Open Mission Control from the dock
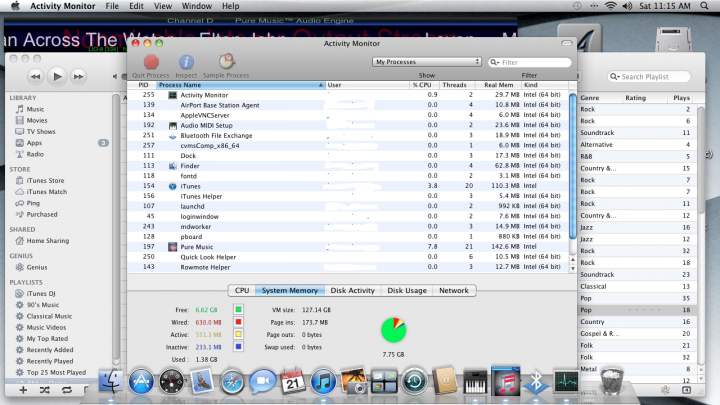Image resolution: width=720 pixels, height=405 pixels. (384, 382)
